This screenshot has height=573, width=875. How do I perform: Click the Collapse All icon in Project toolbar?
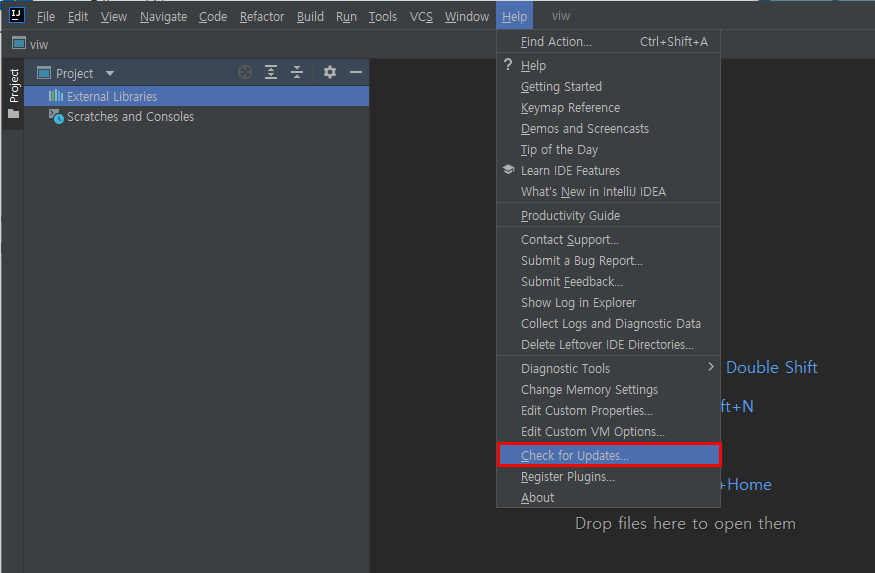[x=297, y=73]
